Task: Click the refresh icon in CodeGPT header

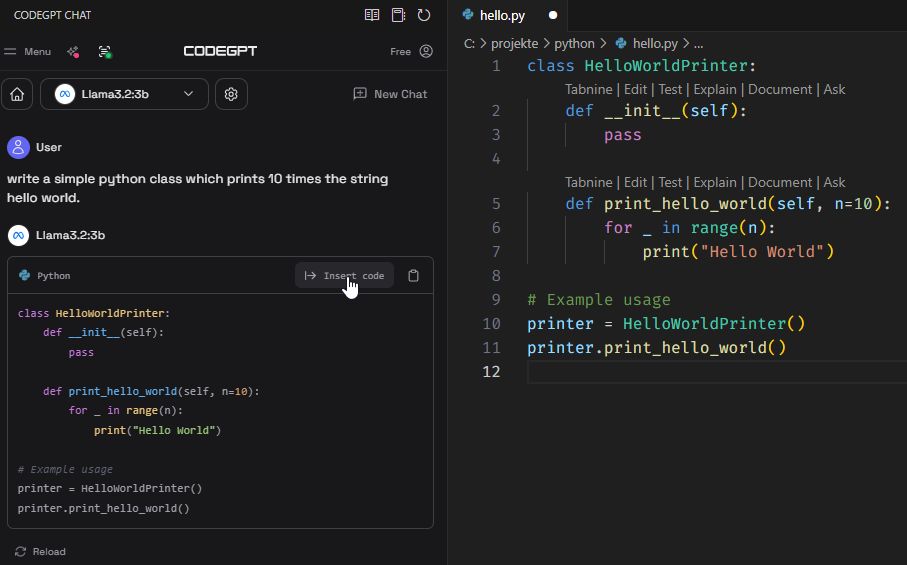Action: coord(424,15)
